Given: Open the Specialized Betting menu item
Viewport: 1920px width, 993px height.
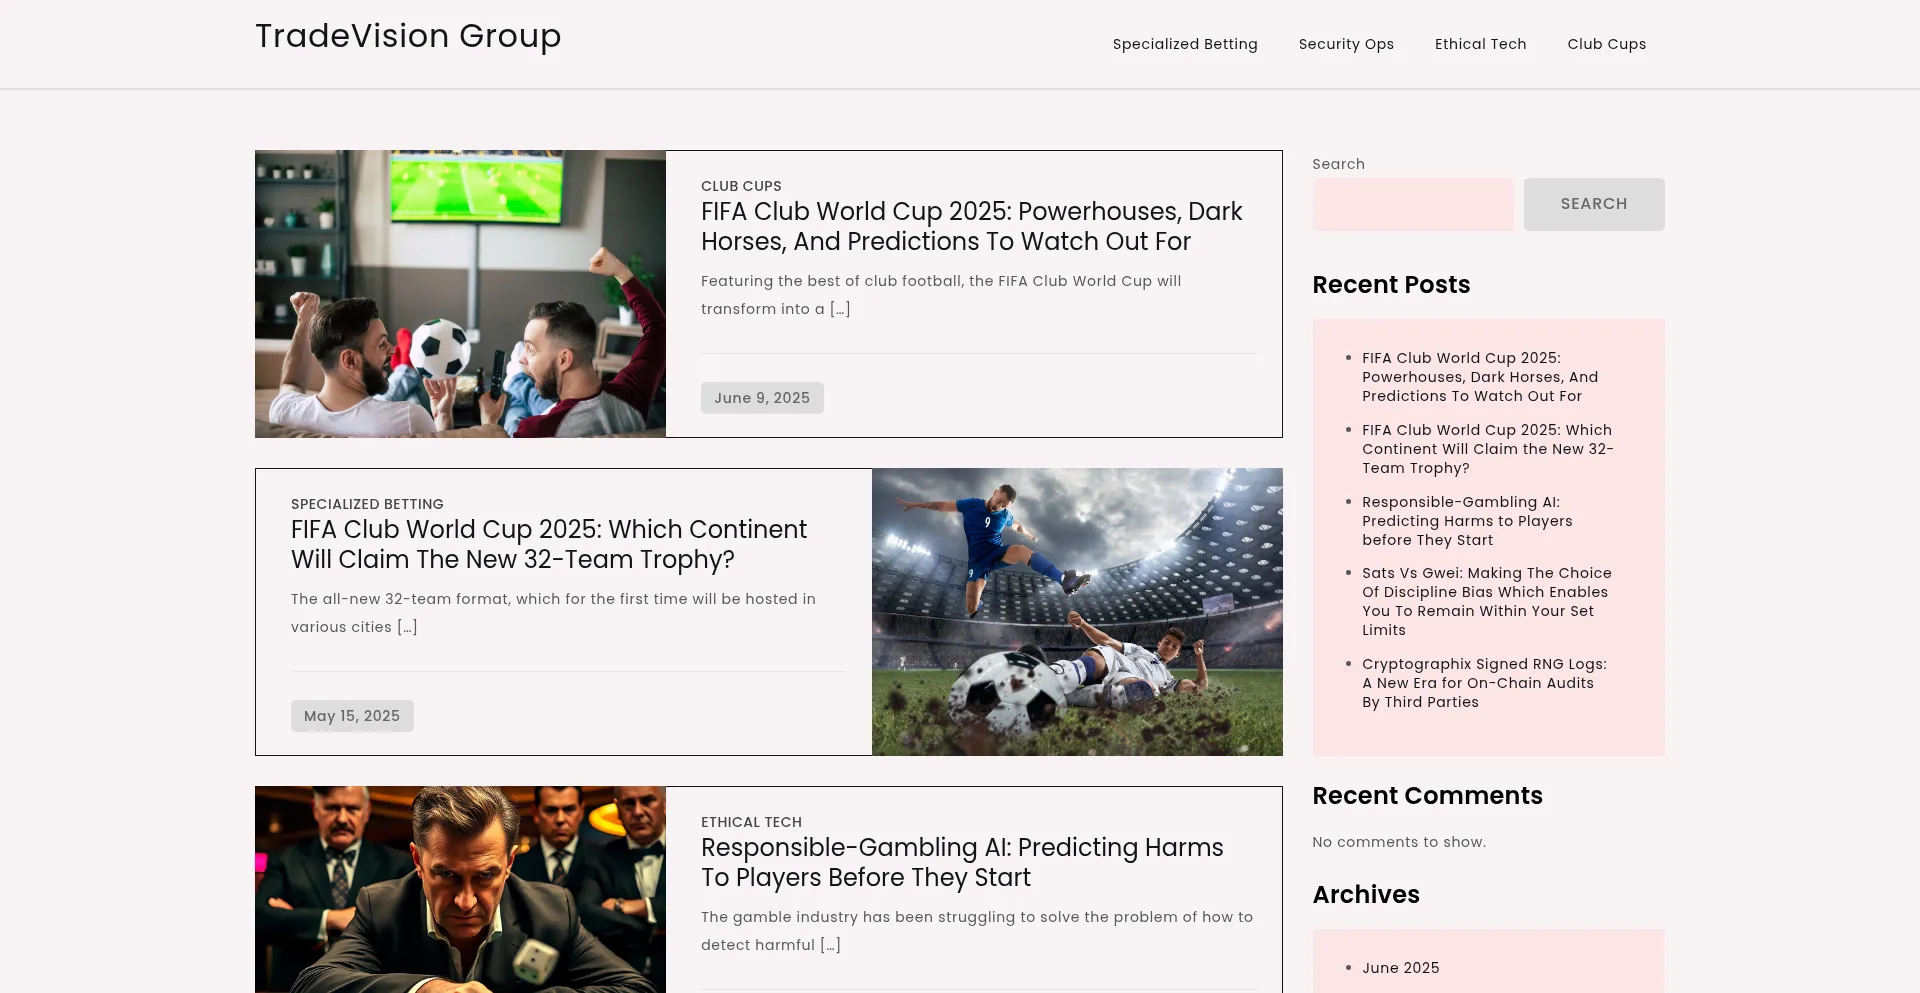Looking at the screenshot, I should (x=1184, y=44).
